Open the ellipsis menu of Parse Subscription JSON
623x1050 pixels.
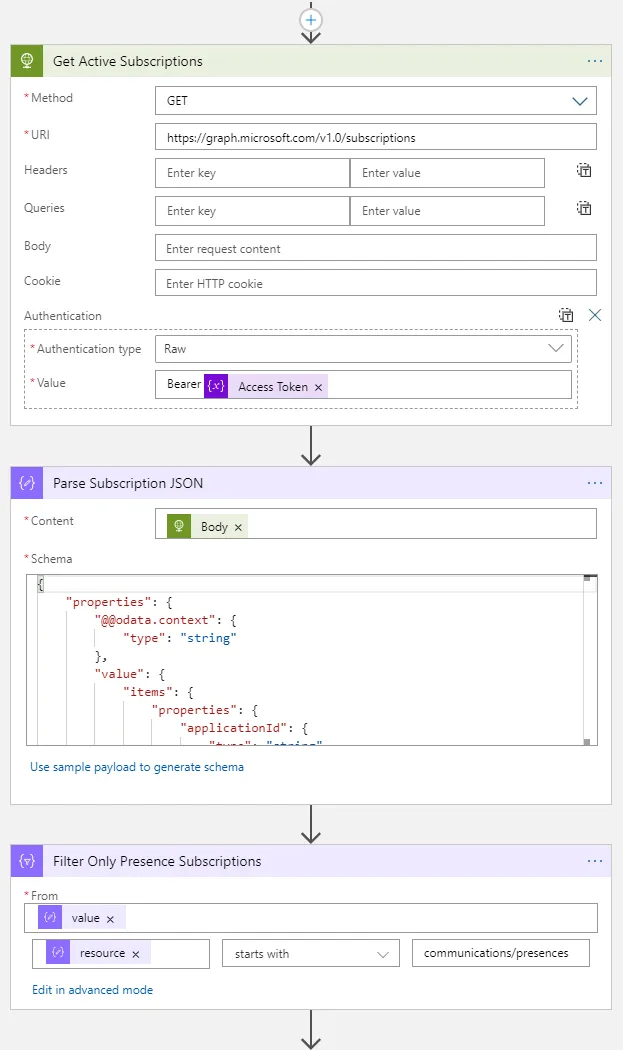594,483
